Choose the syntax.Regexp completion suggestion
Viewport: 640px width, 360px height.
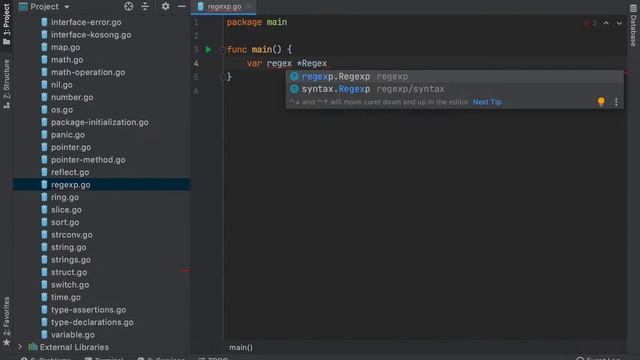(x=454, y=89)
